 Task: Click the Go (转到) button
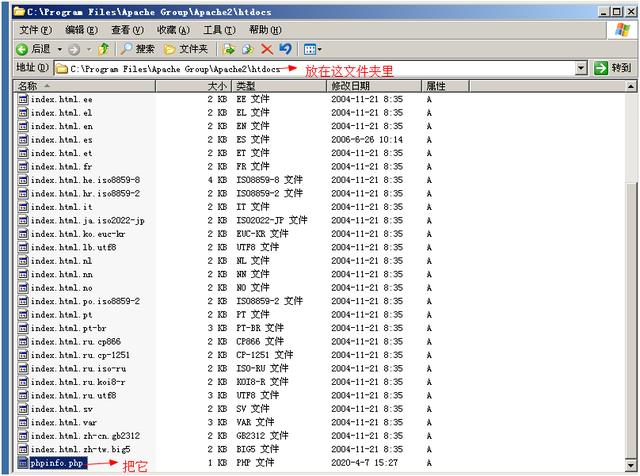point(612,68)
